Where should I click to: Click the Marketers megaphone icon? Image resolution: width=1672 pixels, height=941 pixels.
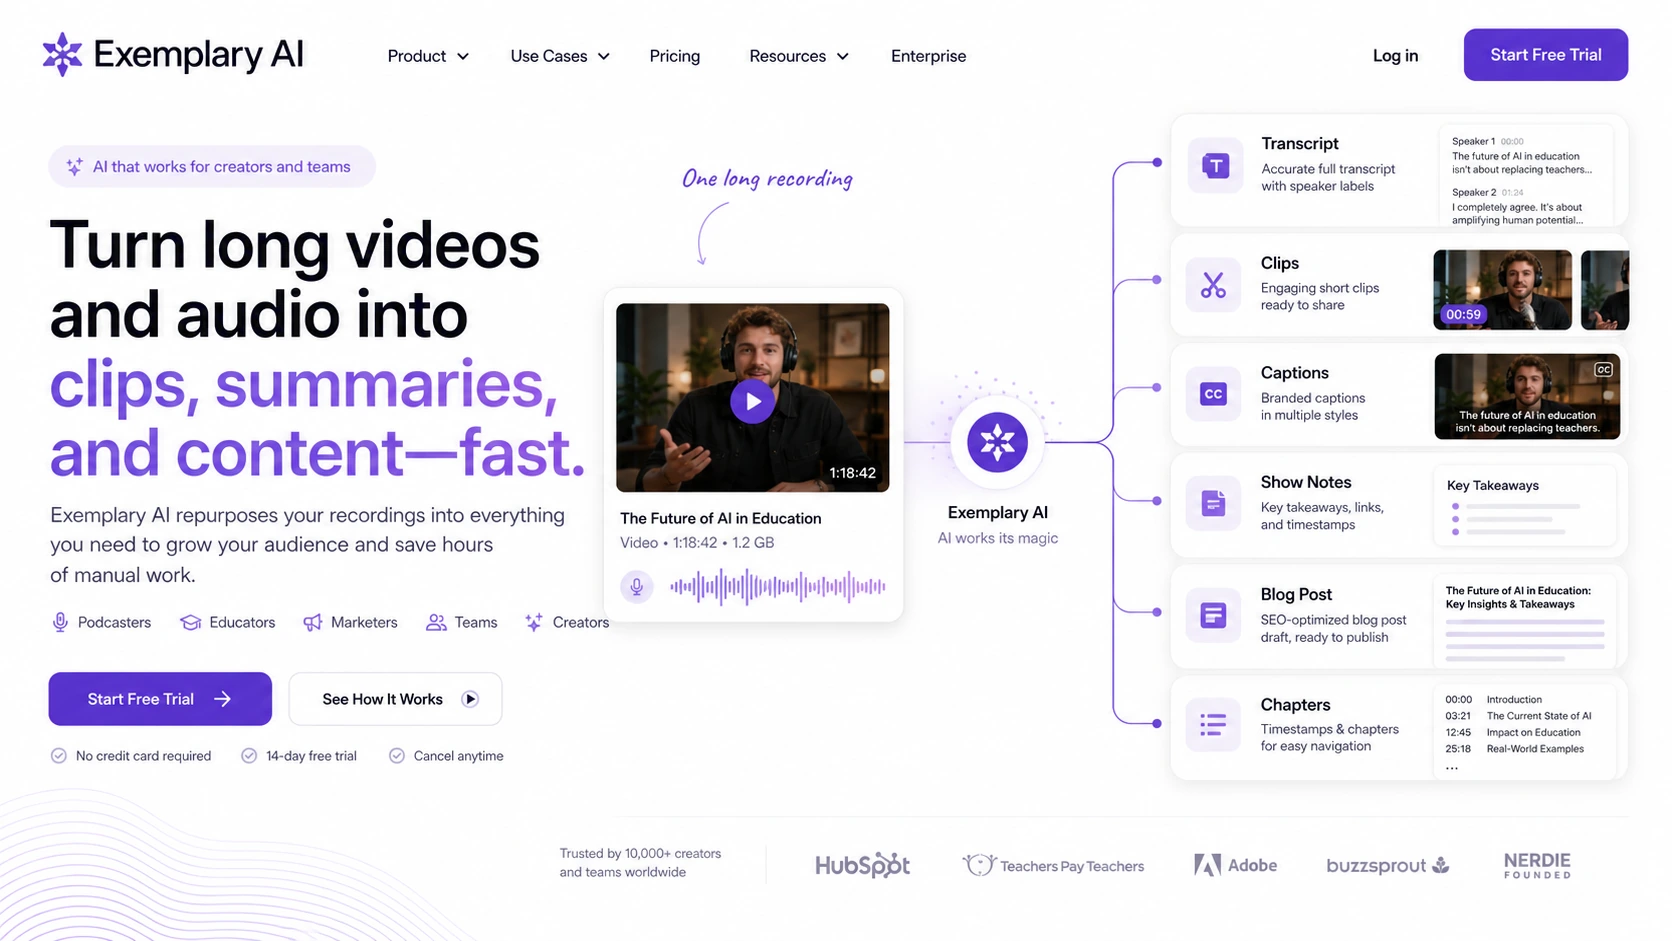pos(313,622)
